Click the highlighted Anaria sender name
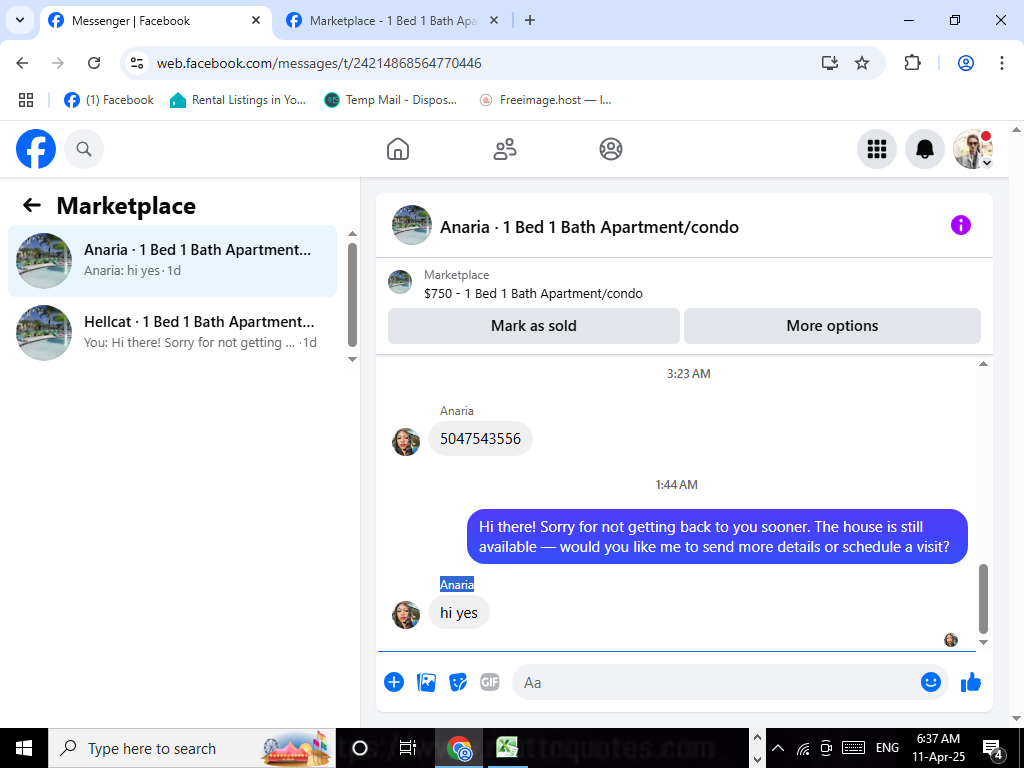 pos(456,584)
